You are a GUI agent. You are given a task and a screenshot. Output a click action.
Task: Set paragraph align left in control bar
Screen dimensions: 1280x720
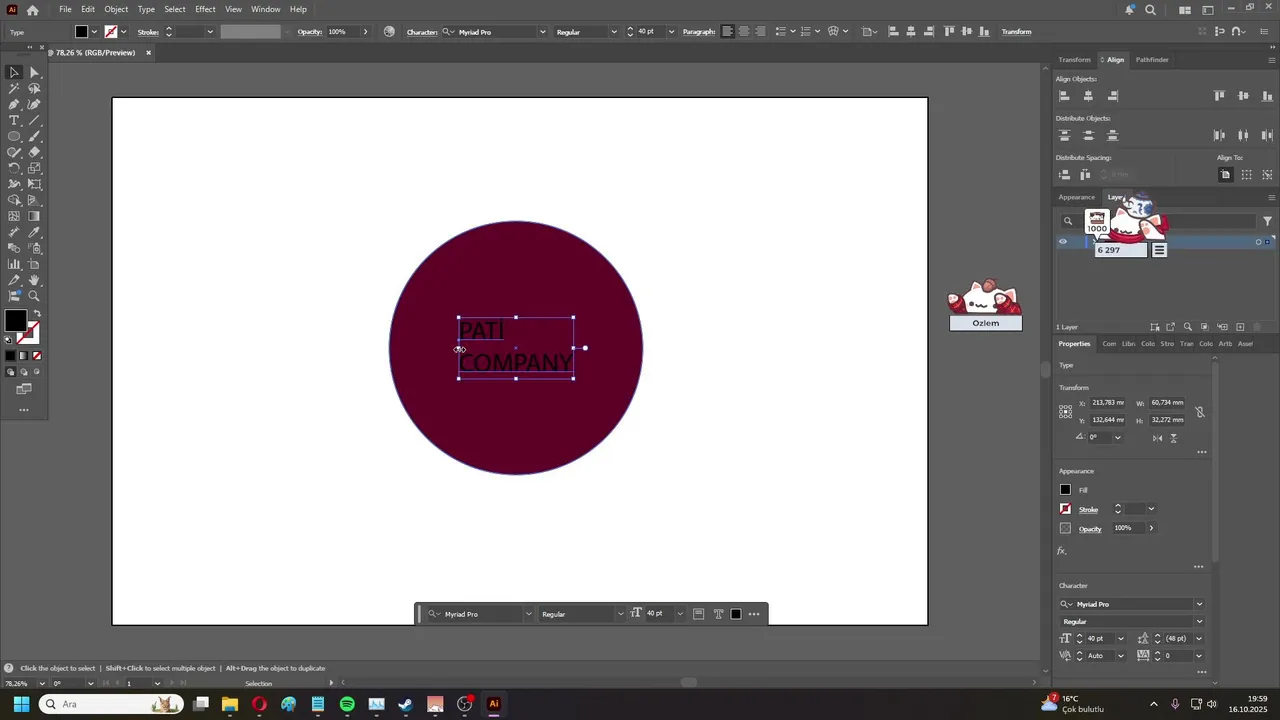tap(728, 31)
